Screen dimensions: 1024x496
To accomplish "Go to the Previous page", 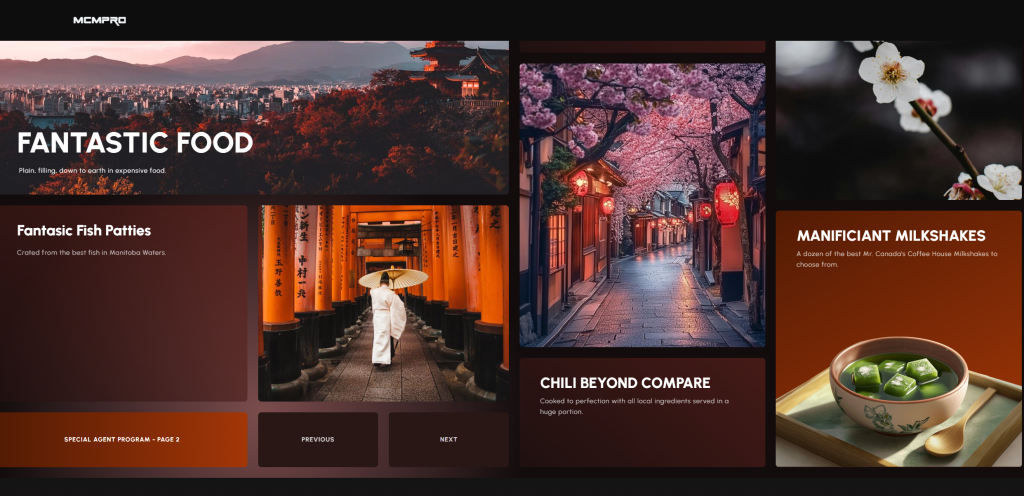I will tap(318, 439).
